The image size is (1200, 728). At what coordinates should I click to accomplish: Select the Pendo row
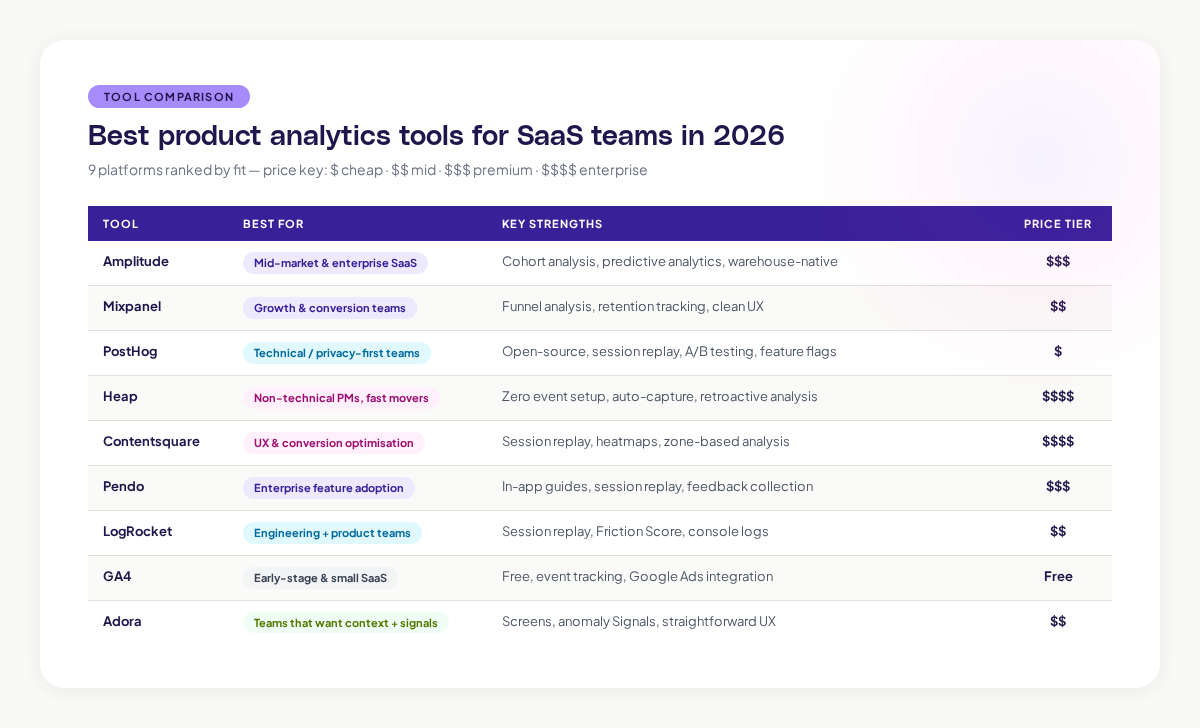(123, 487)
